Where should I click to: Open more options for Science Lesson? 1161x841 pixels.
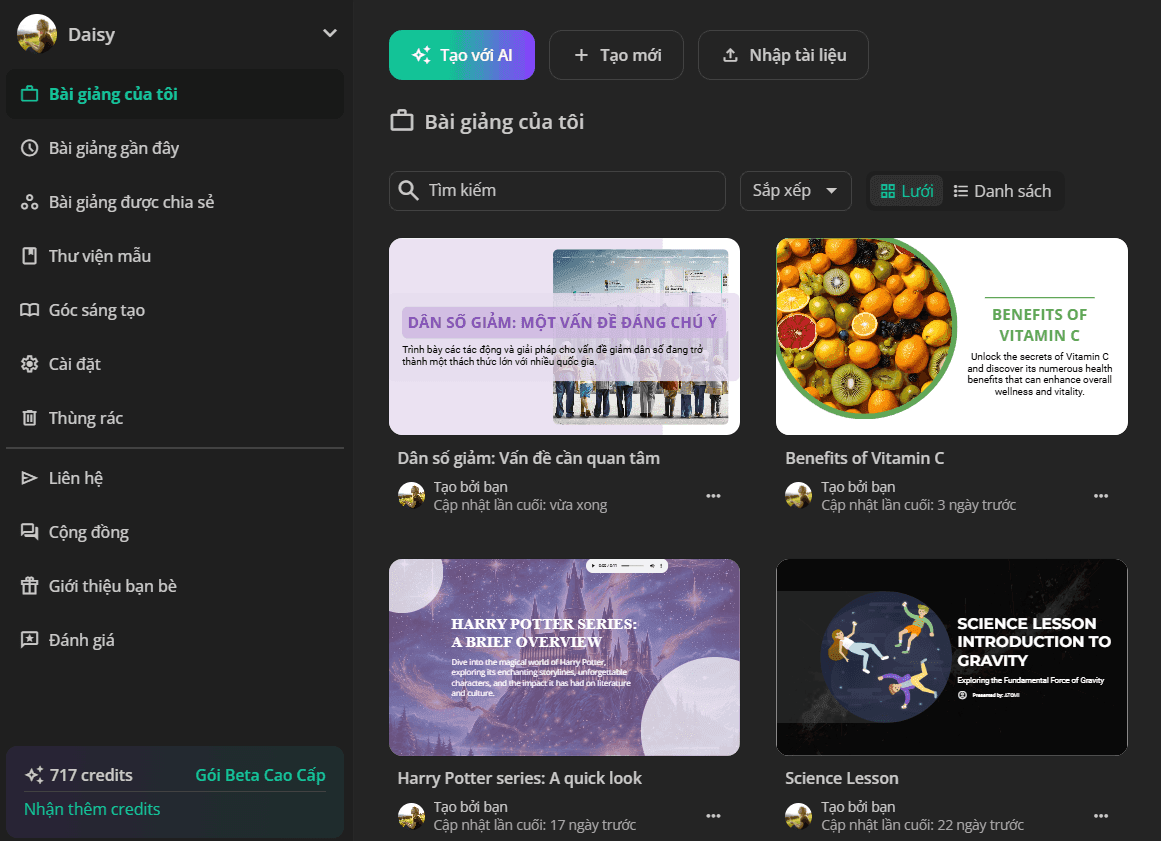1101,816
